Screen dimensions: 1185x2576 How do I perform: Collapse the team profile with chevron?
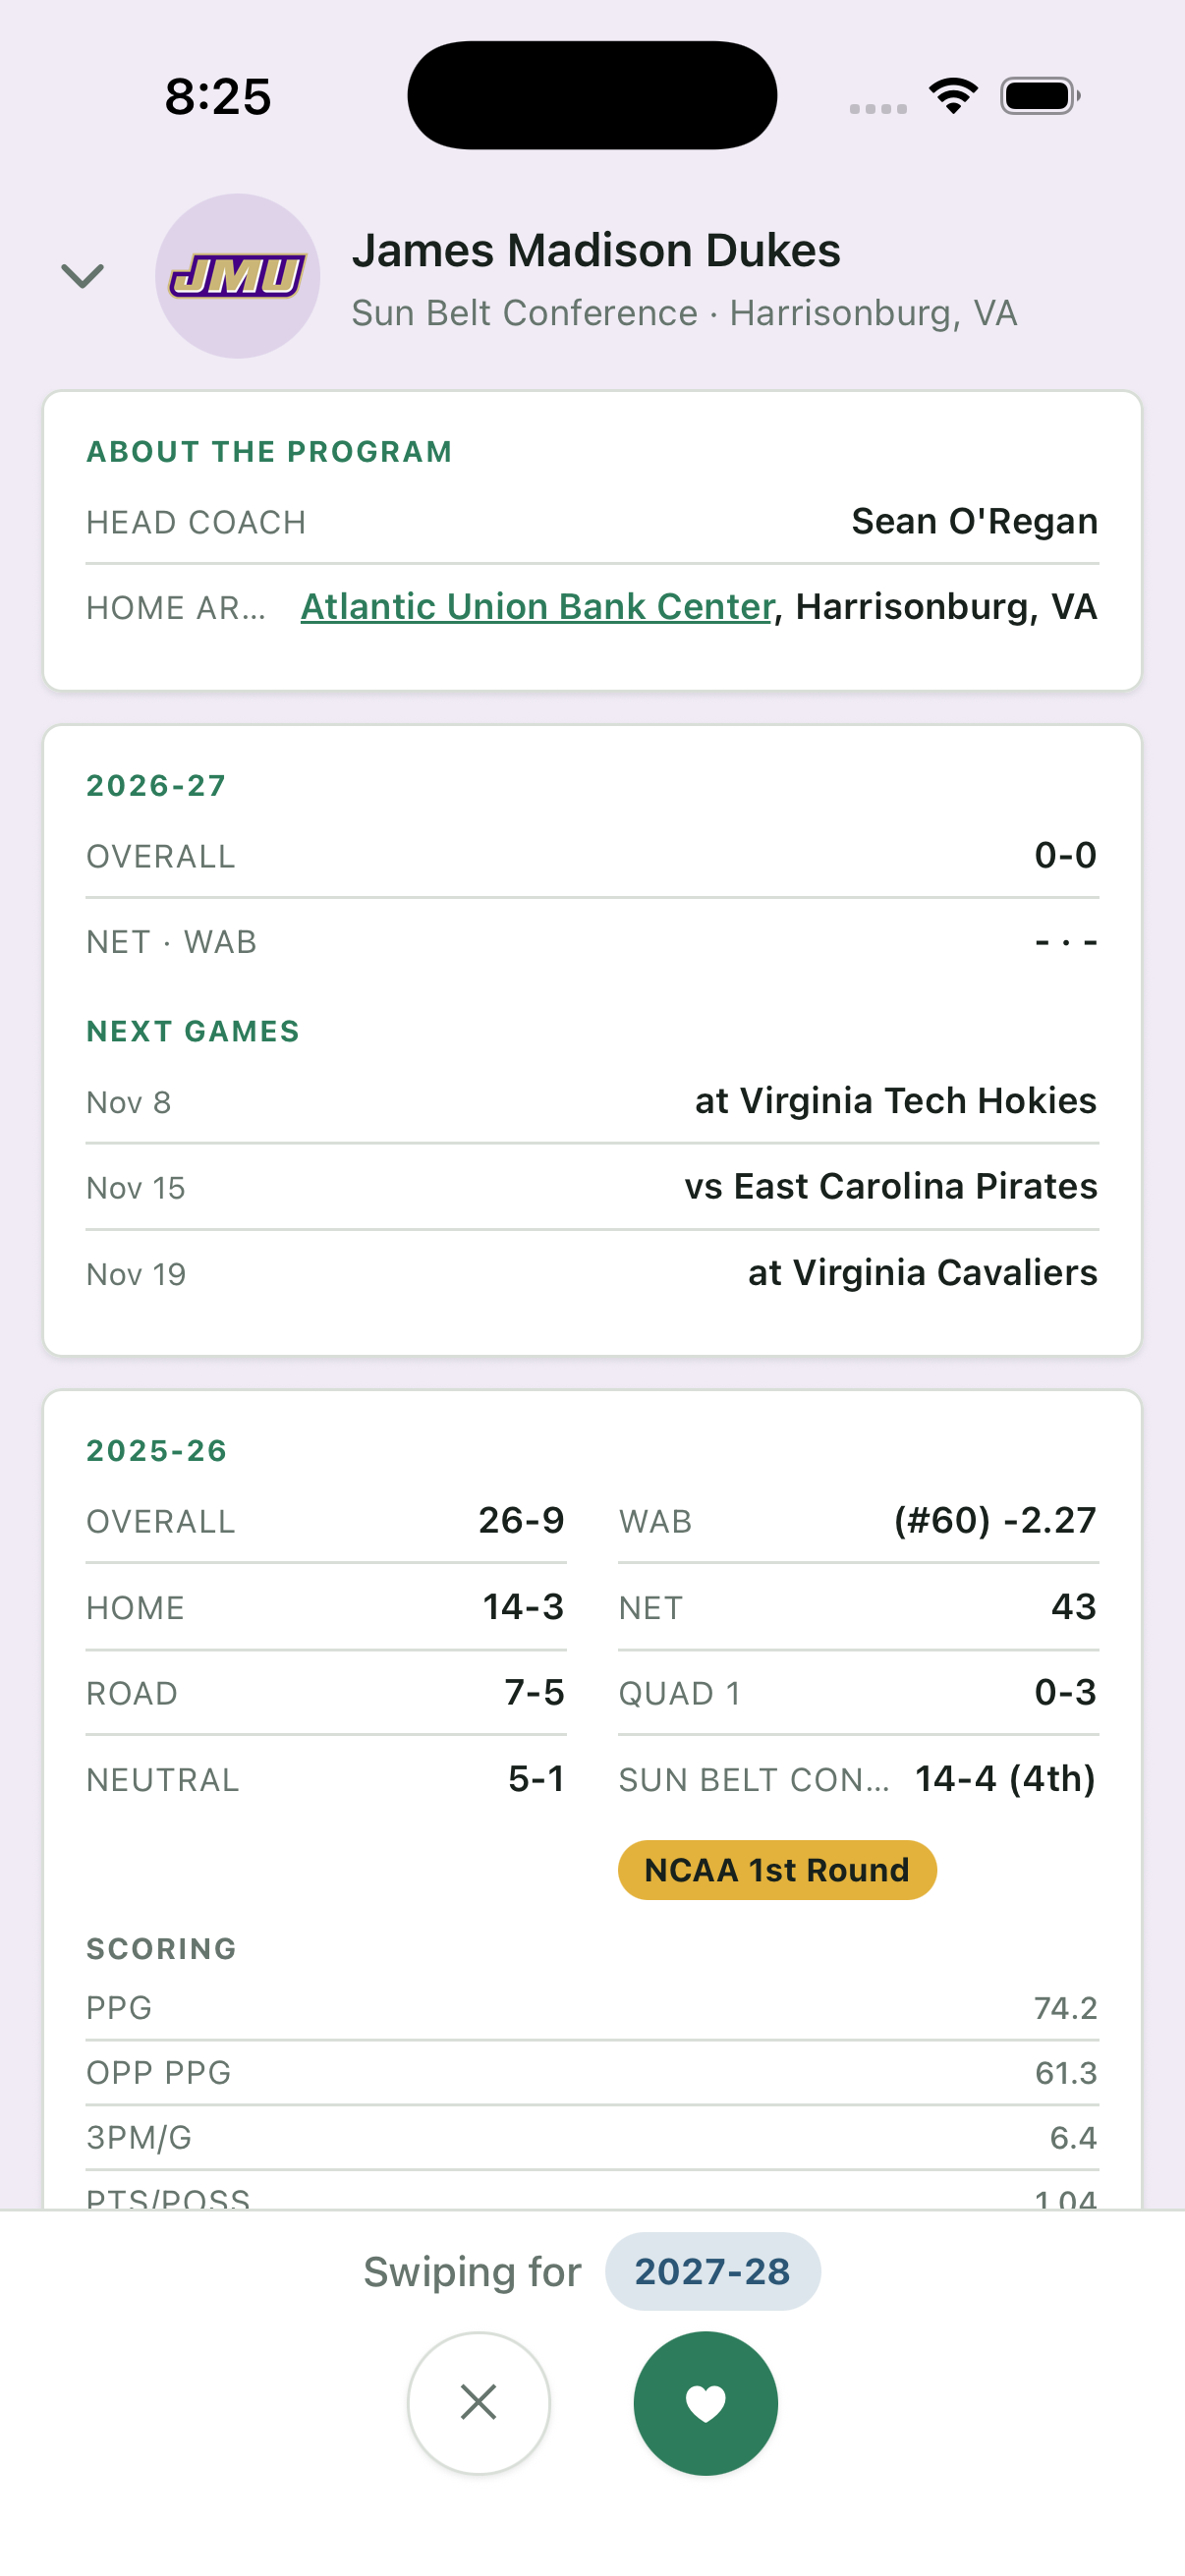83,275
